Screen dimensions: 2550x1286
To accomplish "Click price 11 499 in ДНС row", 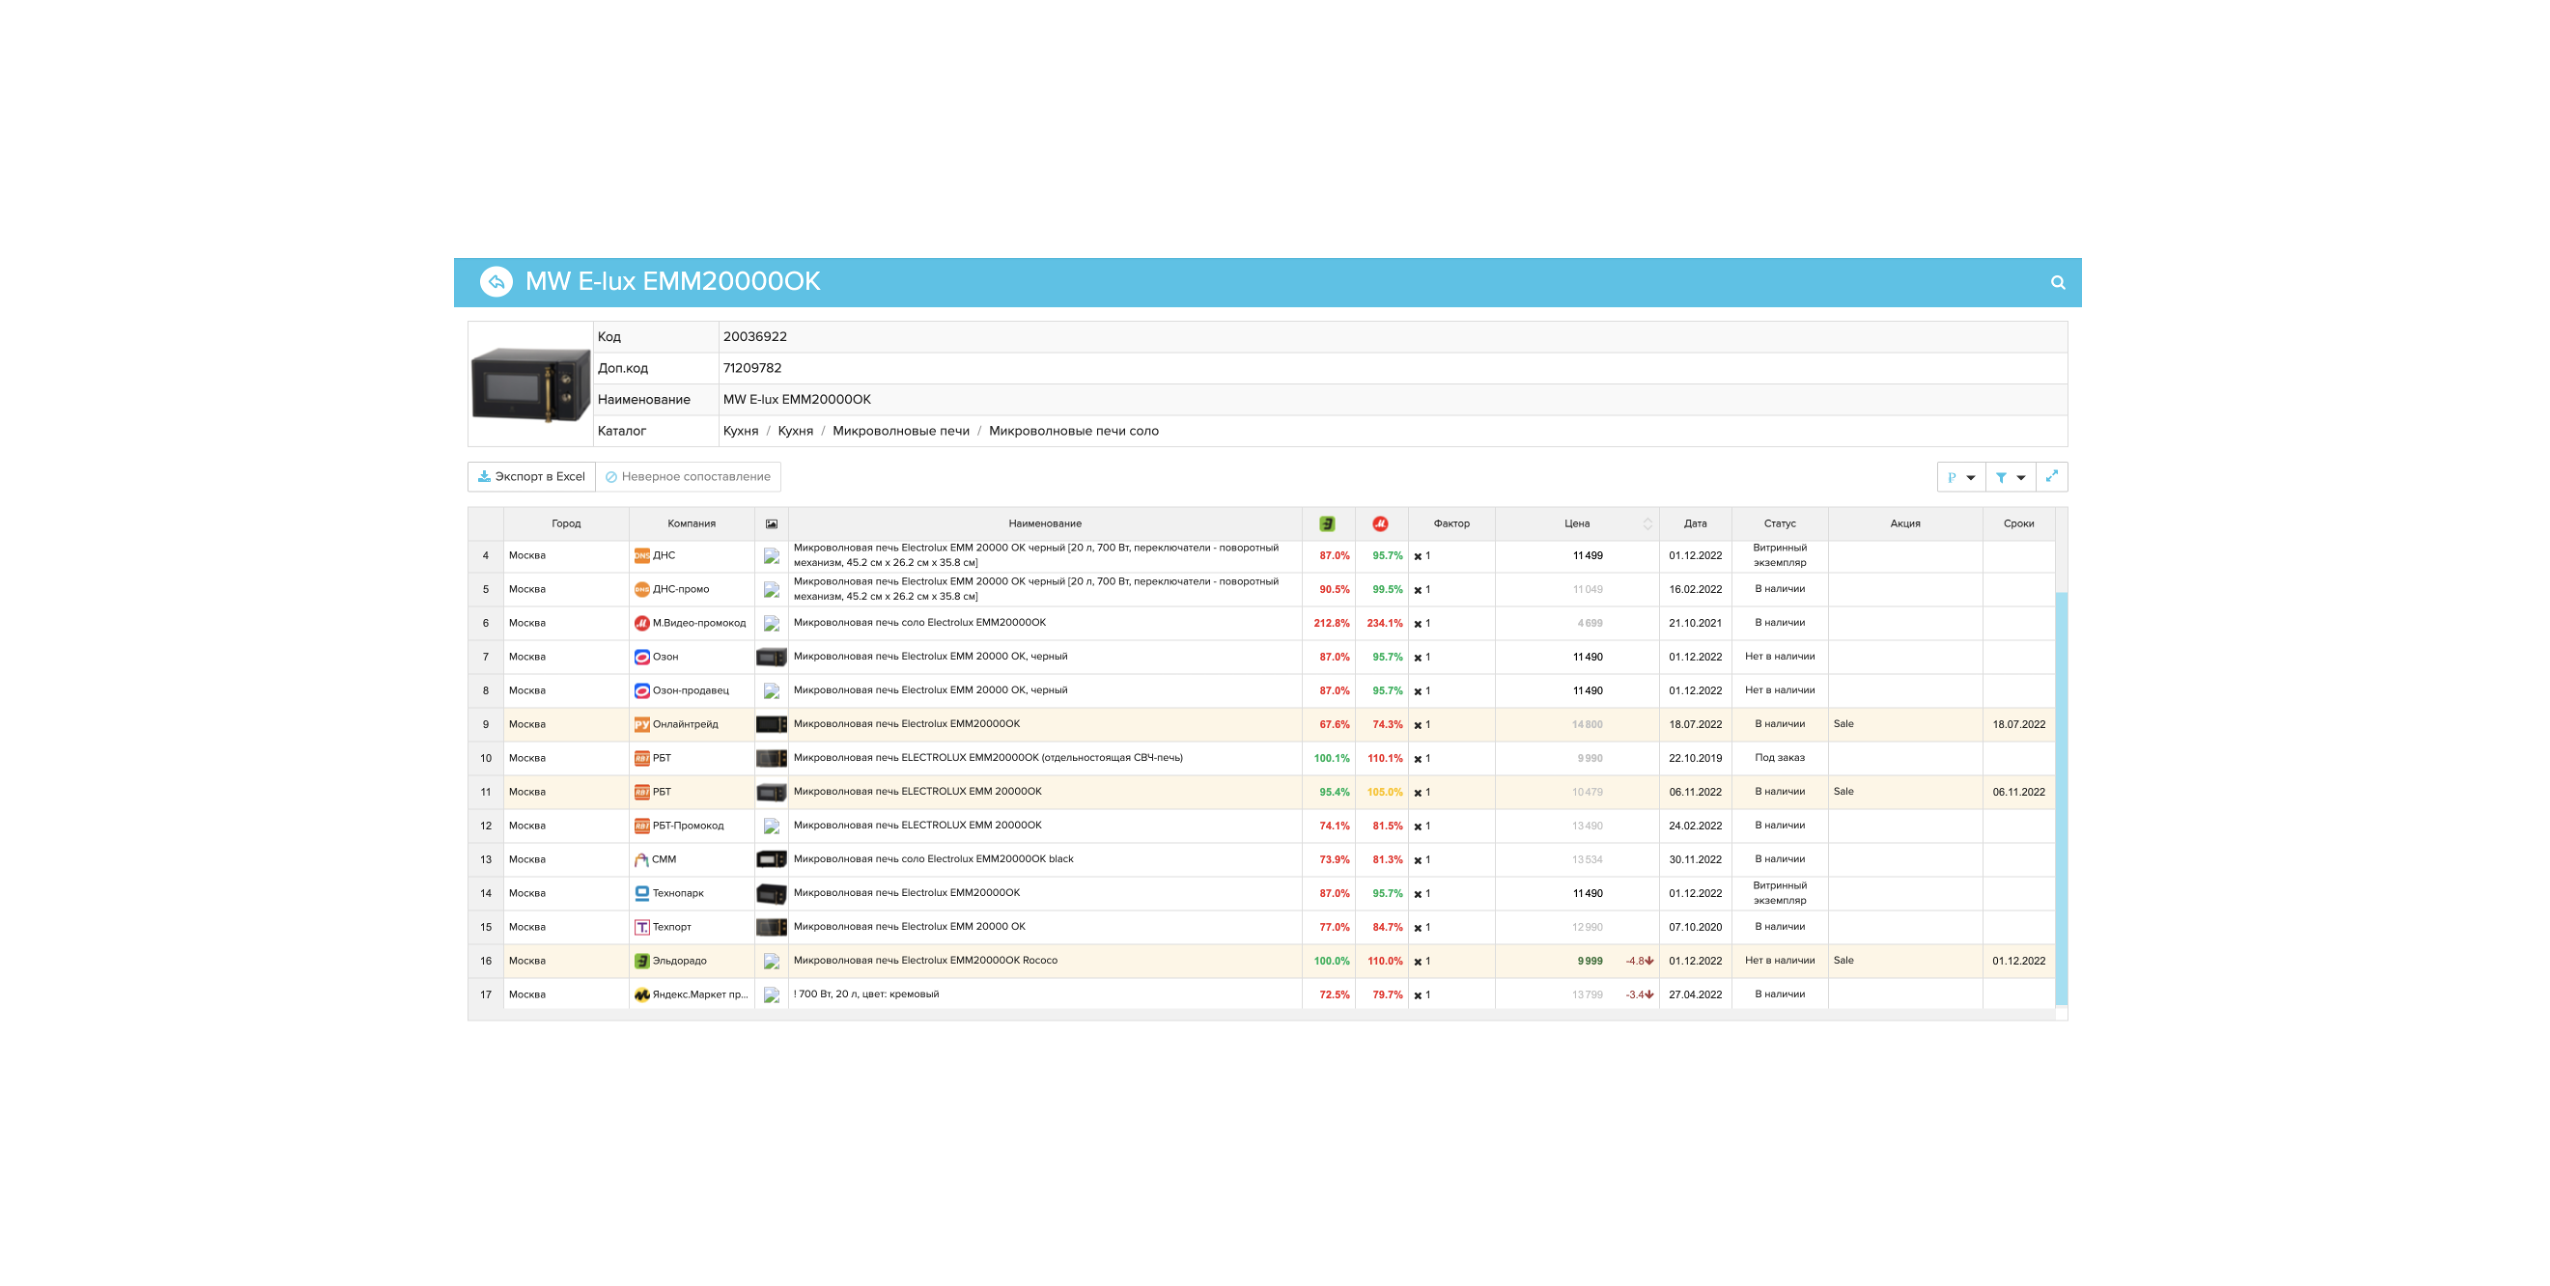I will click(1586, 555).
